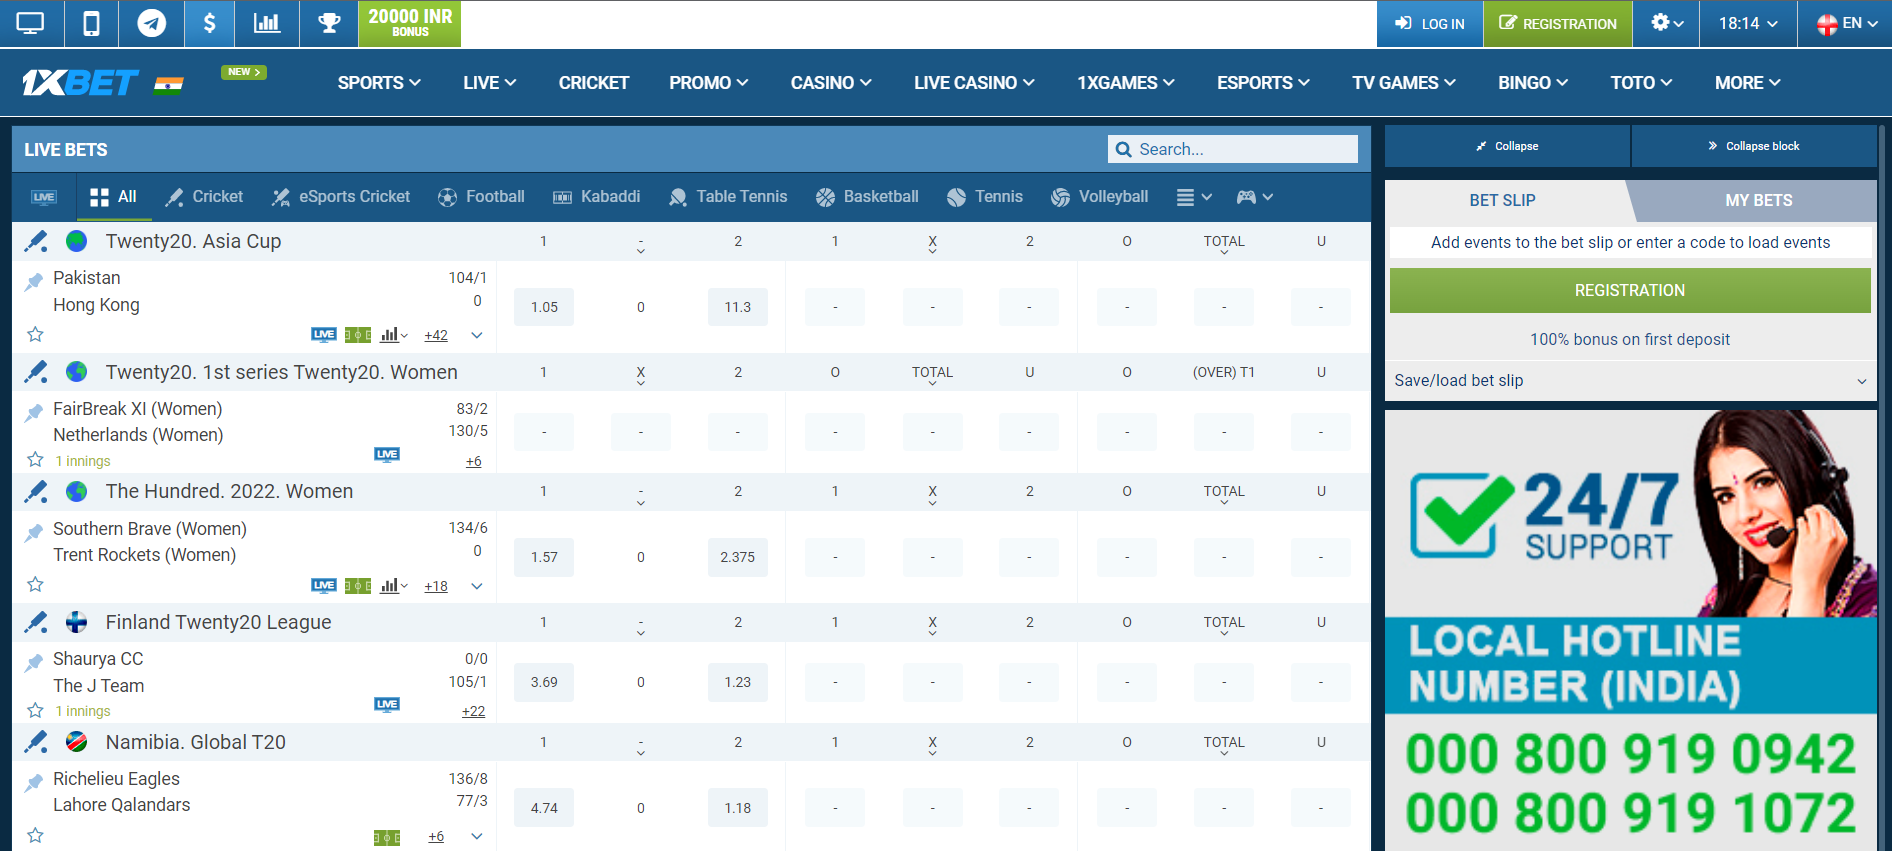Select the Kabaddi sport tab
This screenshot has width=1892, height=851.
coord(597,197)
